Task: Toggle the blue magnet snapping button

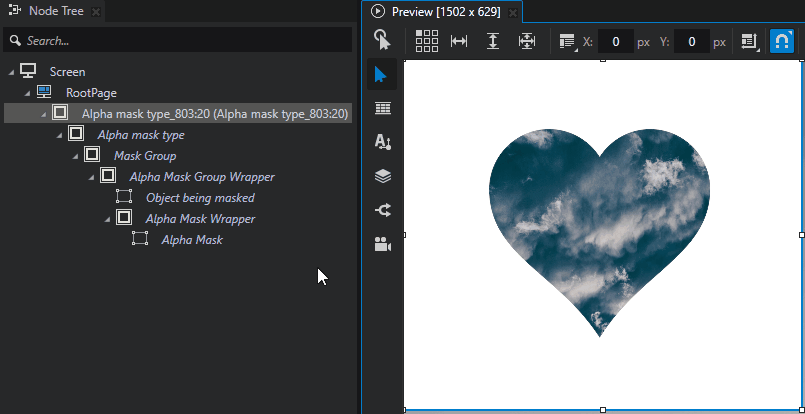Action: pos(782,41)
